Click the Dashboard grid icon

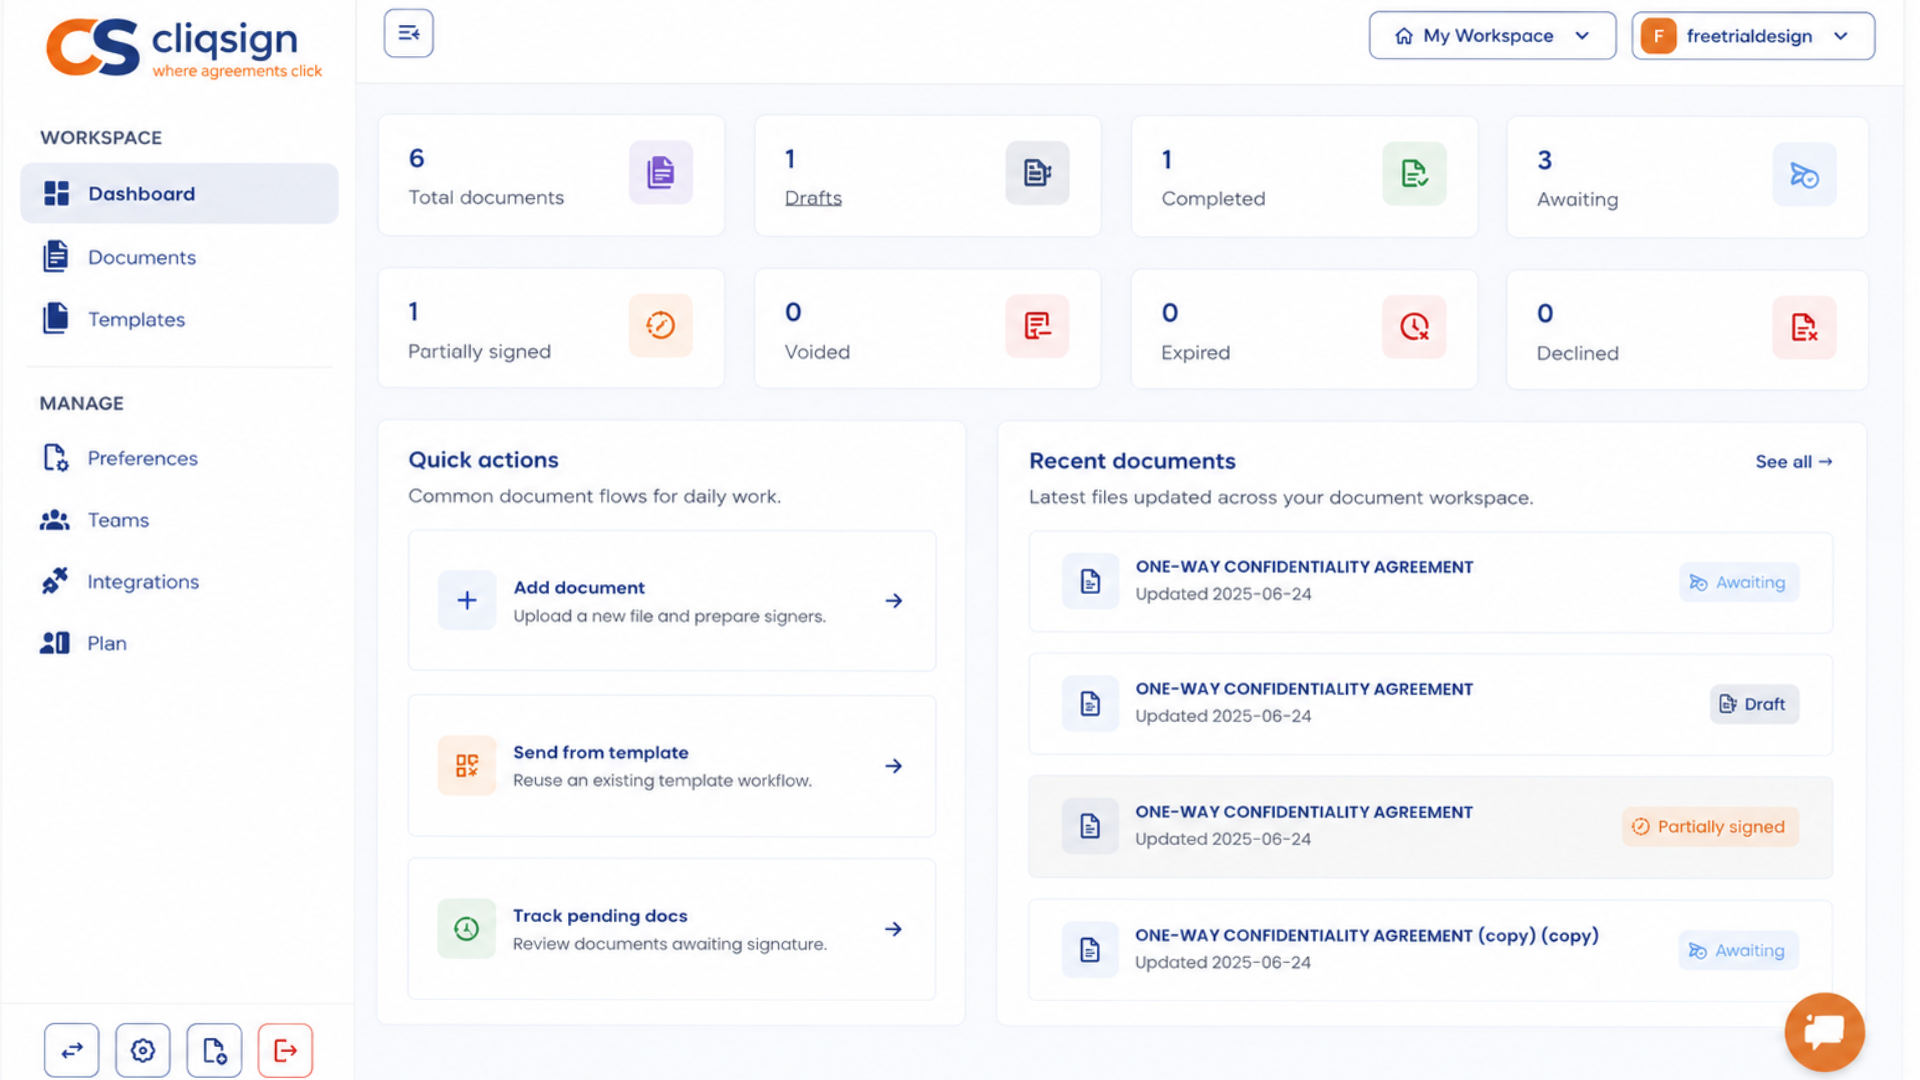[56, 193]
